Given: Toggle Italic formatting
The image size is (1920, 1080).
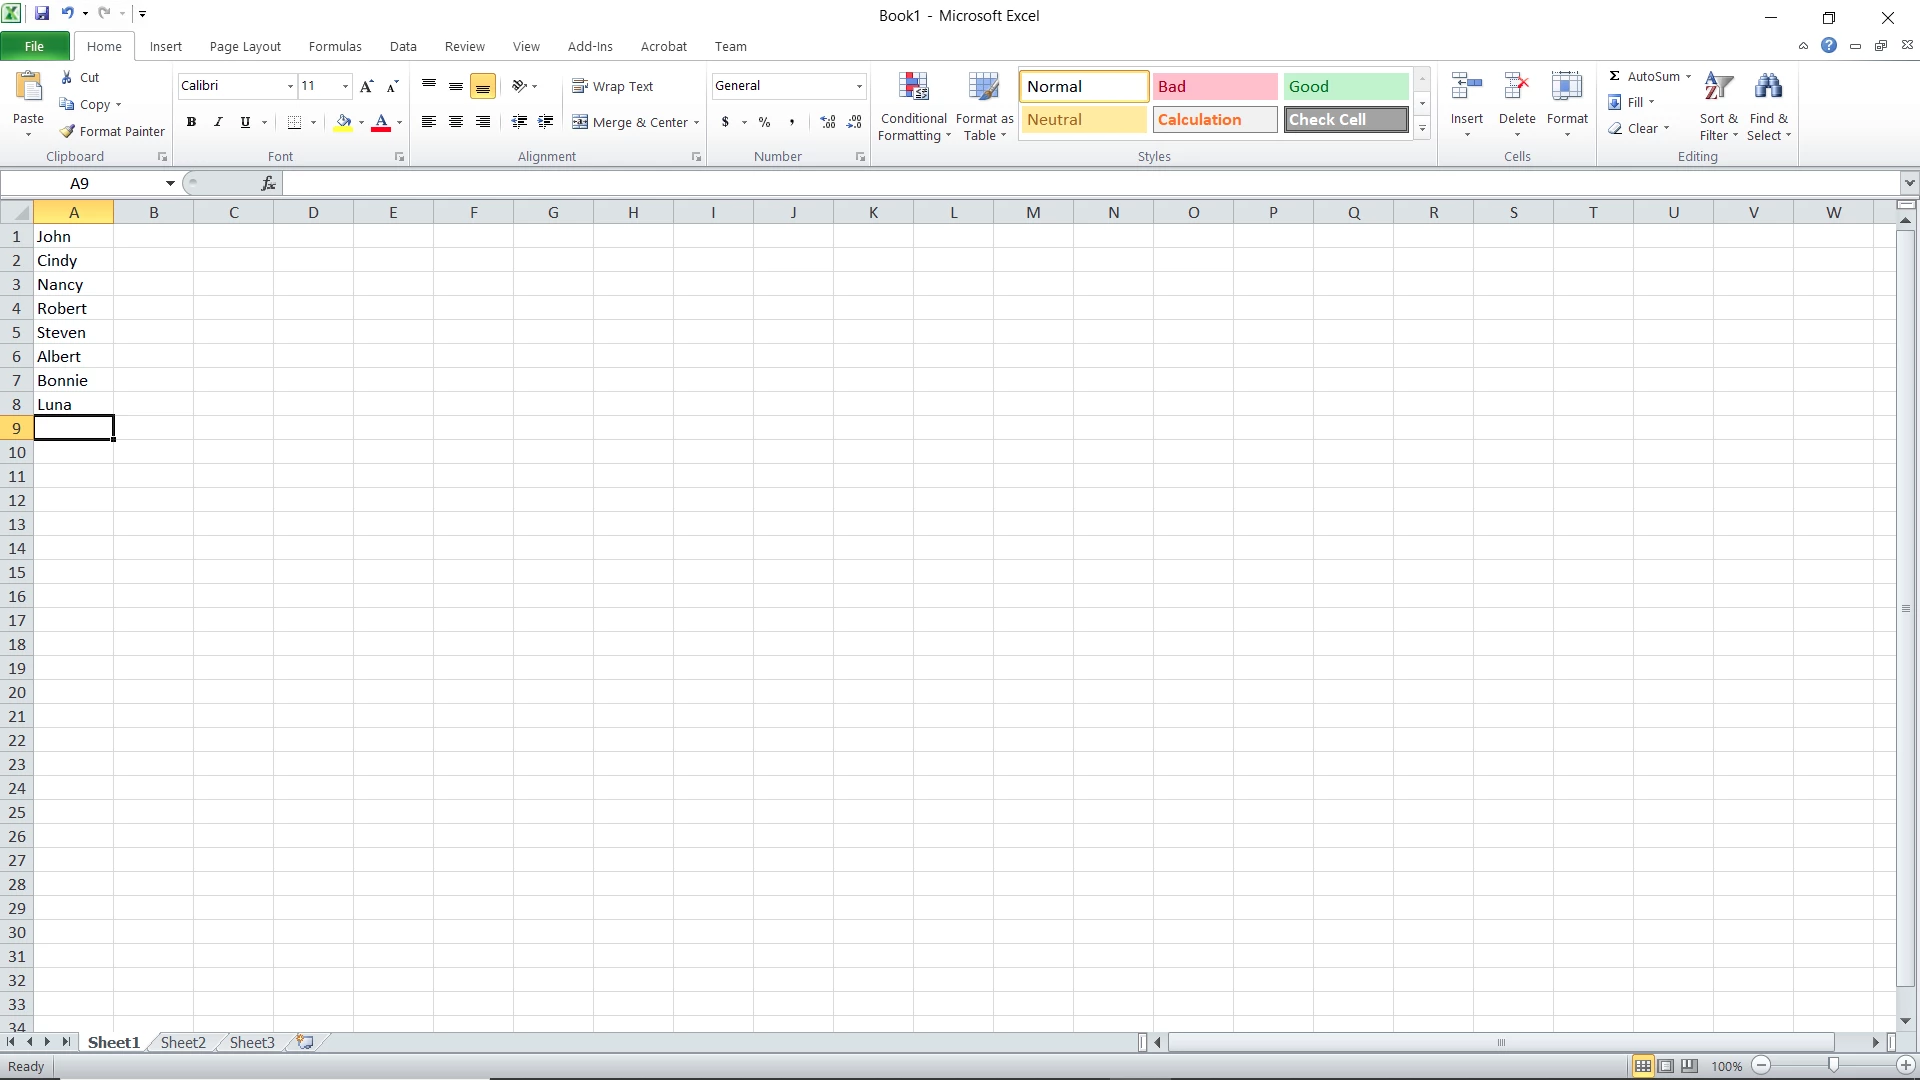Looking at the screenshot, I should click(218, 122).
